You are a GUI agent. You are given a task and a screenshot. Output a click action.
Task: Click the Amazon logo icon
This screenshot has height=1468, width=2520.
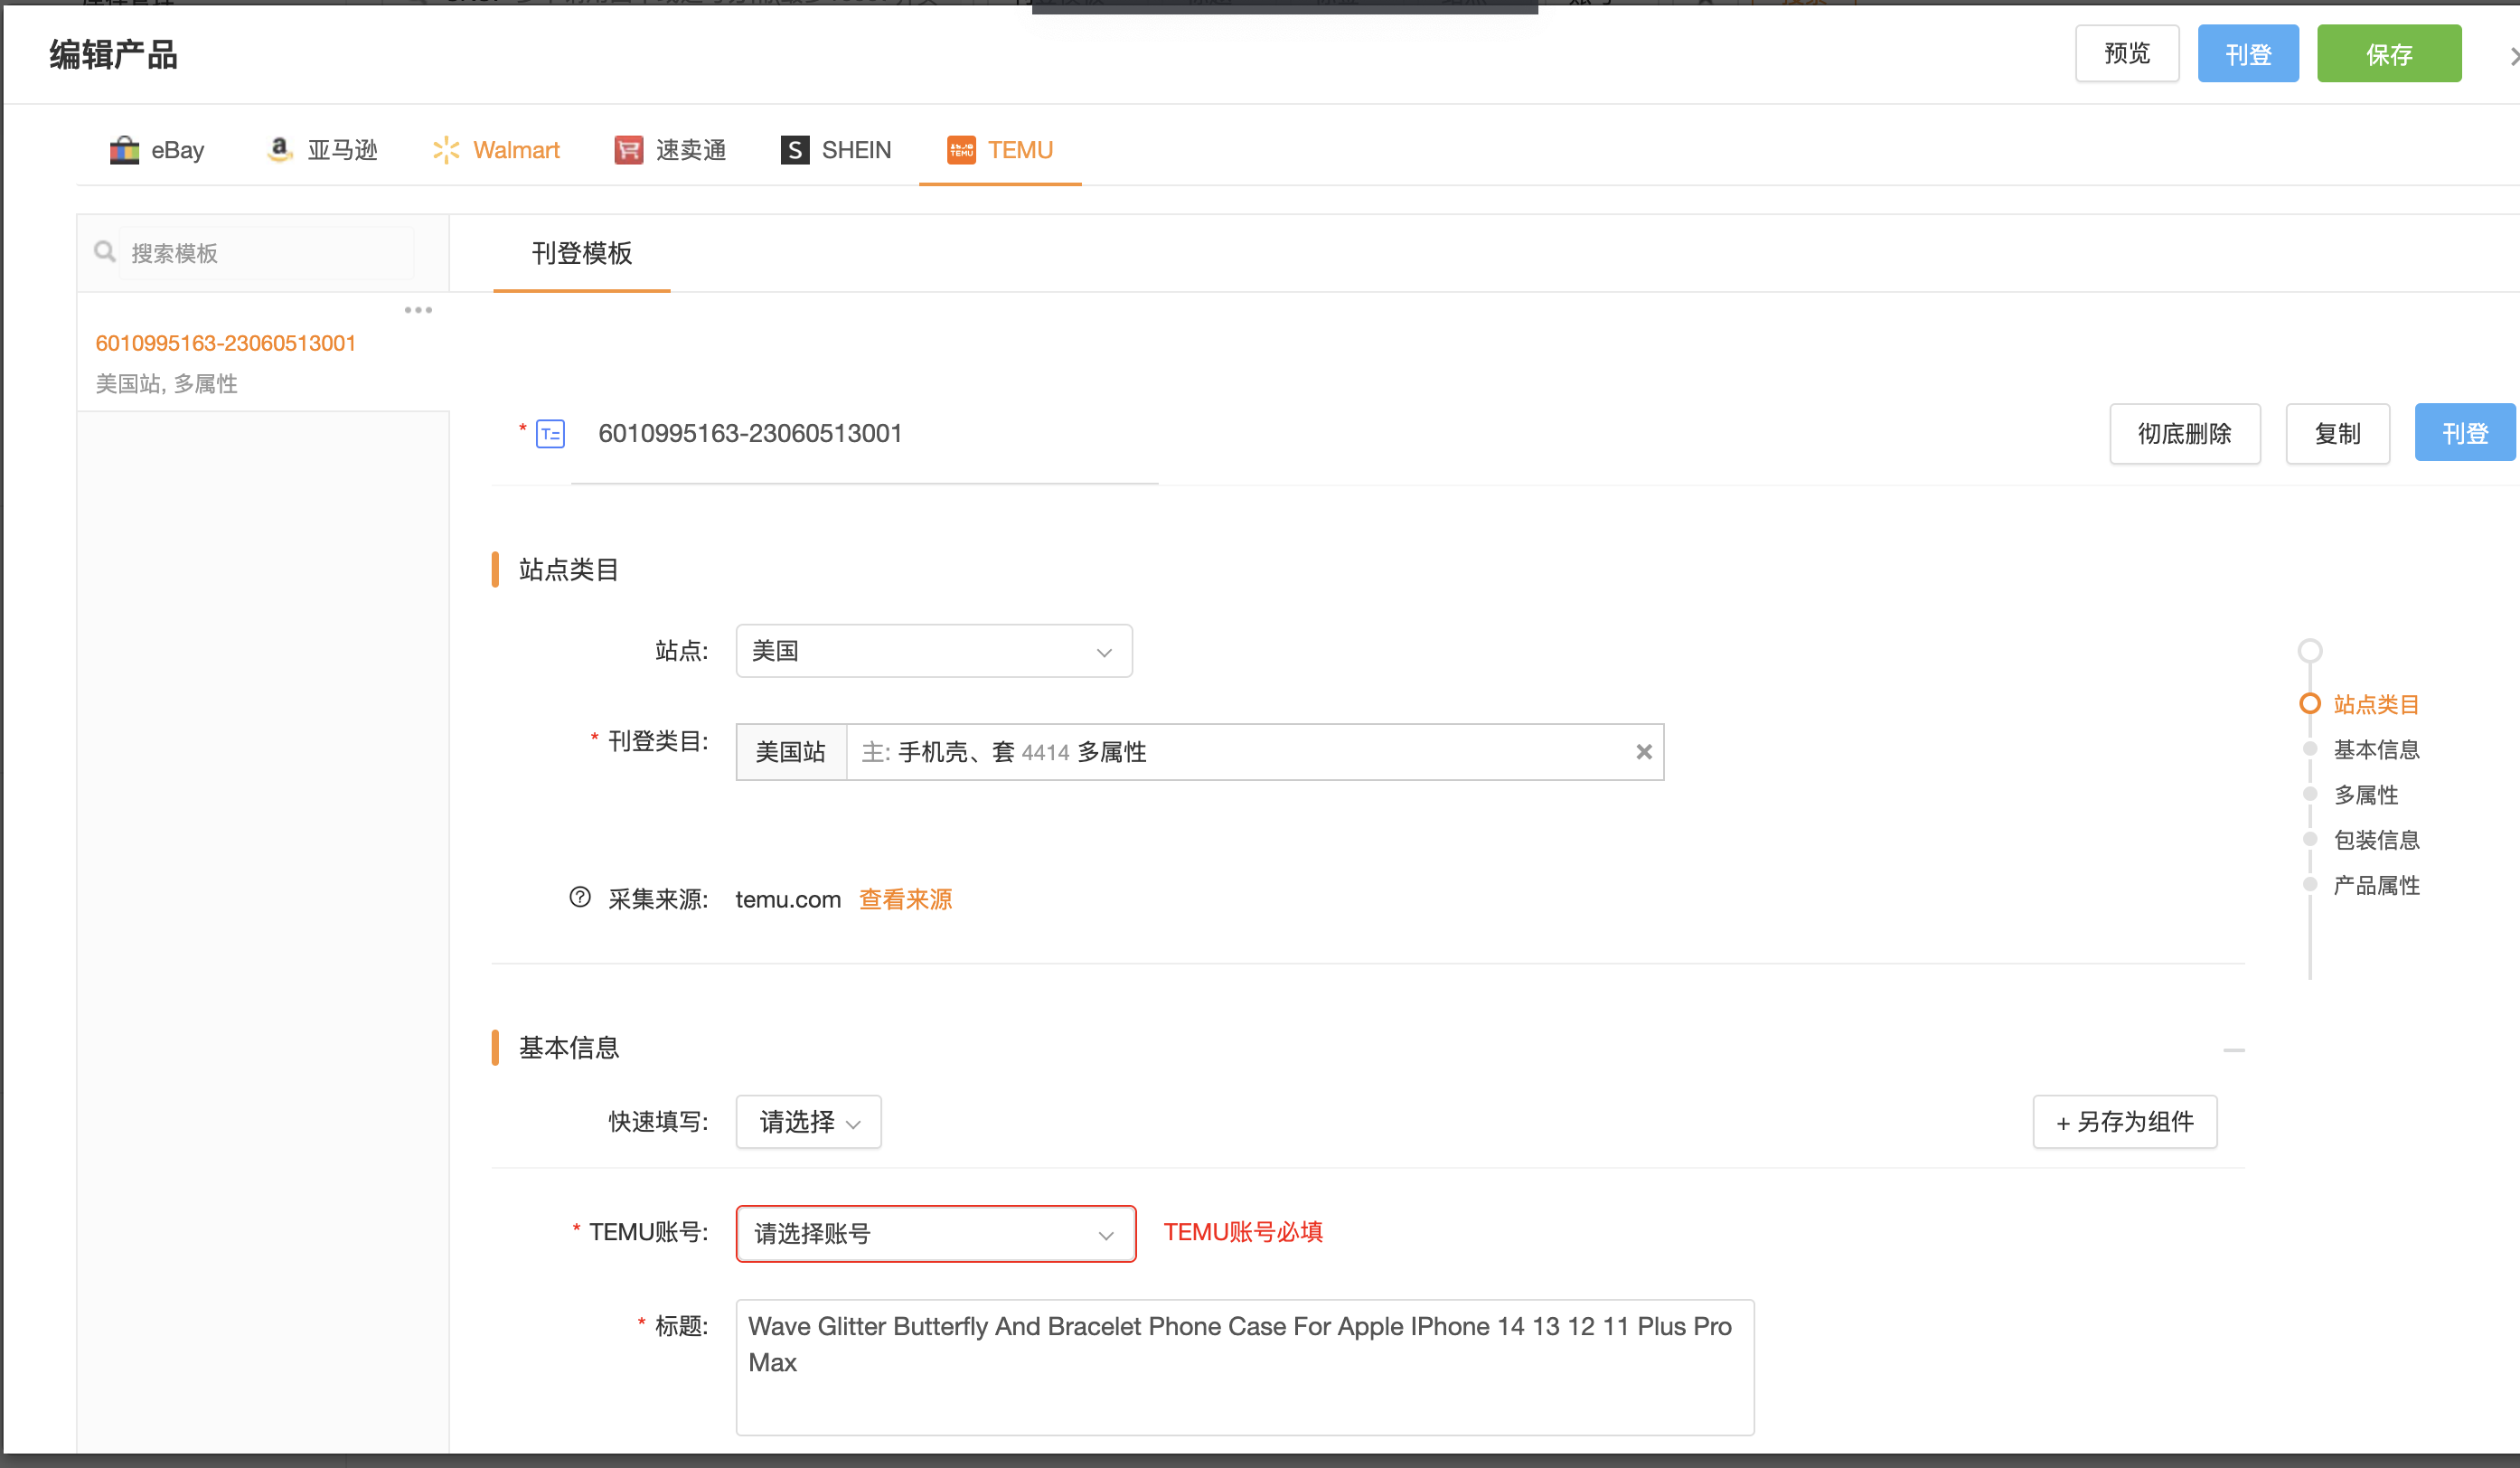280,149
